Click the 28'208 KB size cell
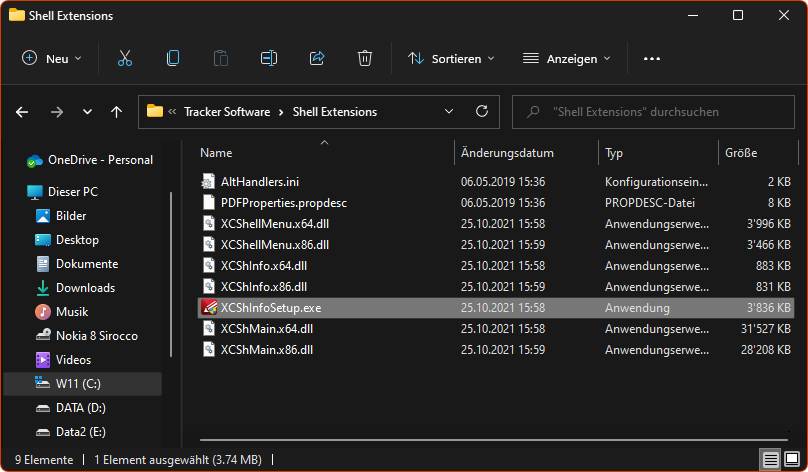Viewport: 808px width, 472px height. pyautogui.click(x=766, y=349)
